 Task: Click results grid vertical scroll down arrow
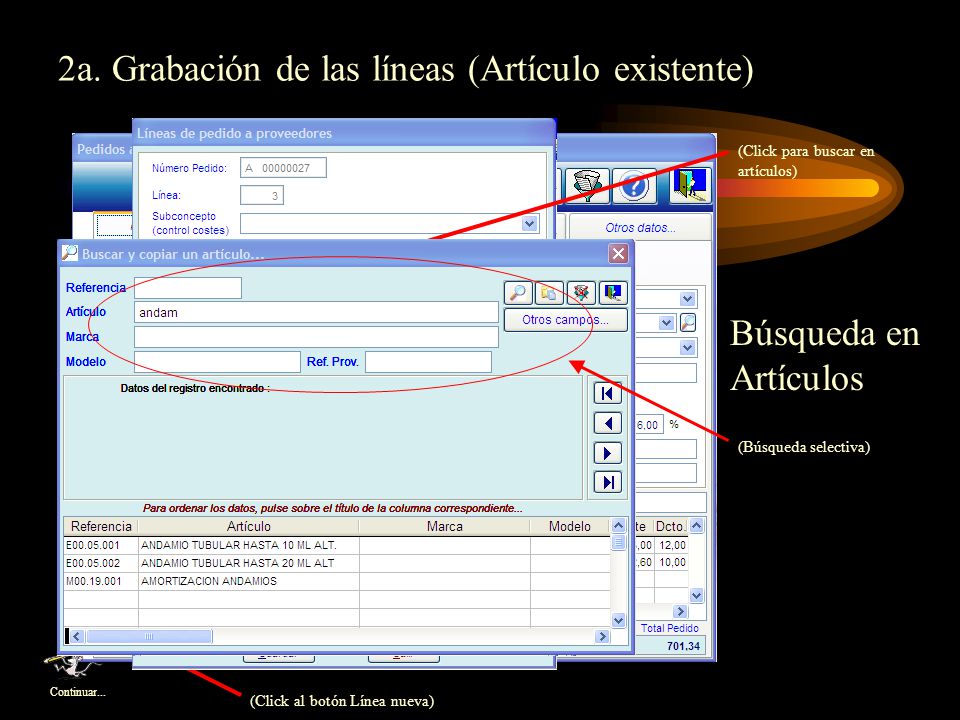click(618, 620)
